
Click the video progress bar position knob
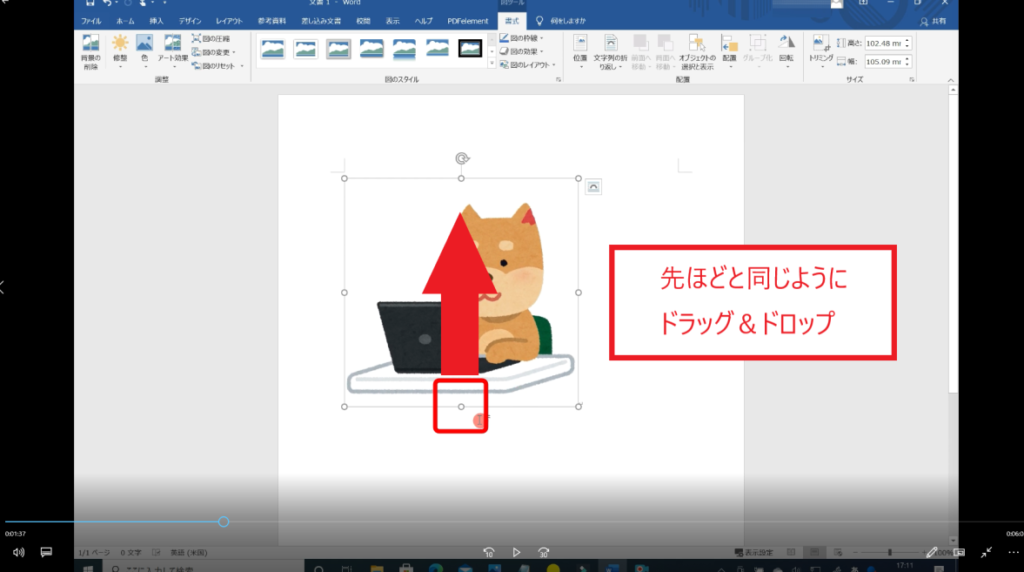[x=223, y=521]
